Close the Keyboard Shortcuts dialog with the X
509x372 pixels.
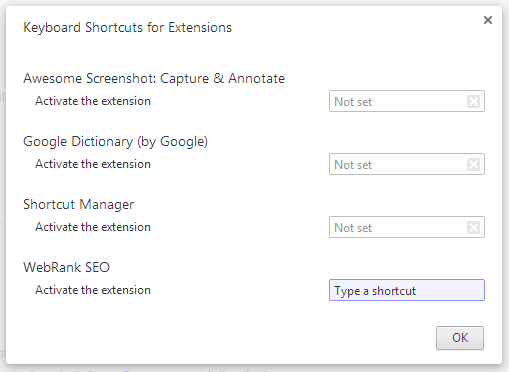pos(488,20)
